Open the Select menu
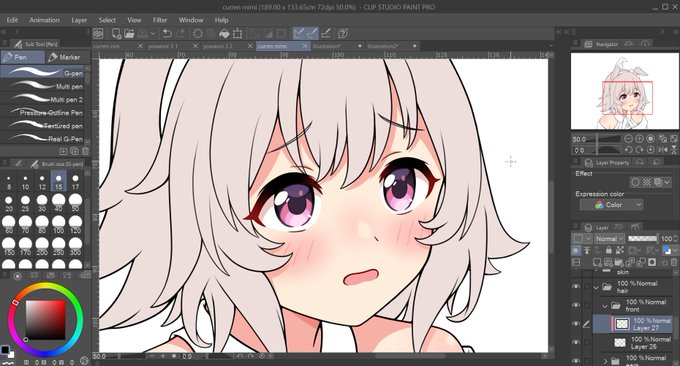This screenshot has height=366, width=680. (x=107, y=20)
